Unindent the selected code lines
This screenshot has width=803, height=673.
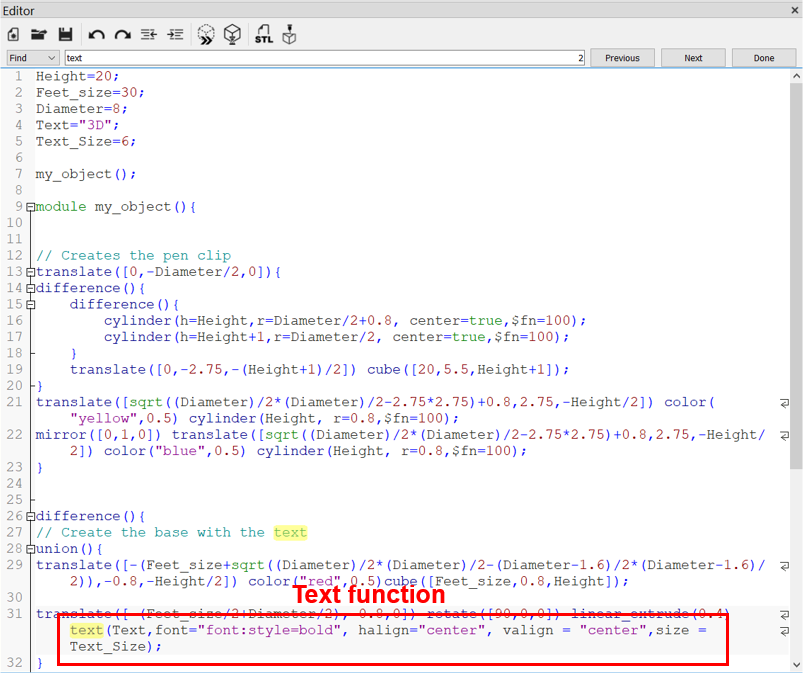coord(149,35)
